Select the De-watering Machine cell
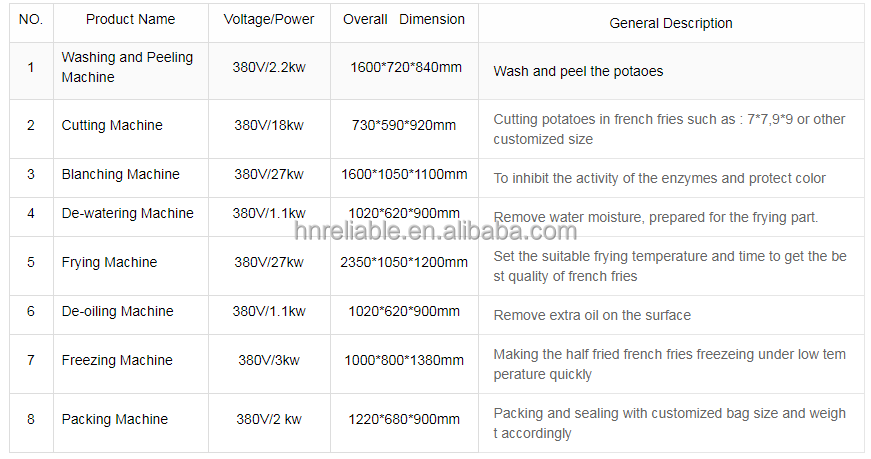This screenshot has height=459, width=871. 127,213
